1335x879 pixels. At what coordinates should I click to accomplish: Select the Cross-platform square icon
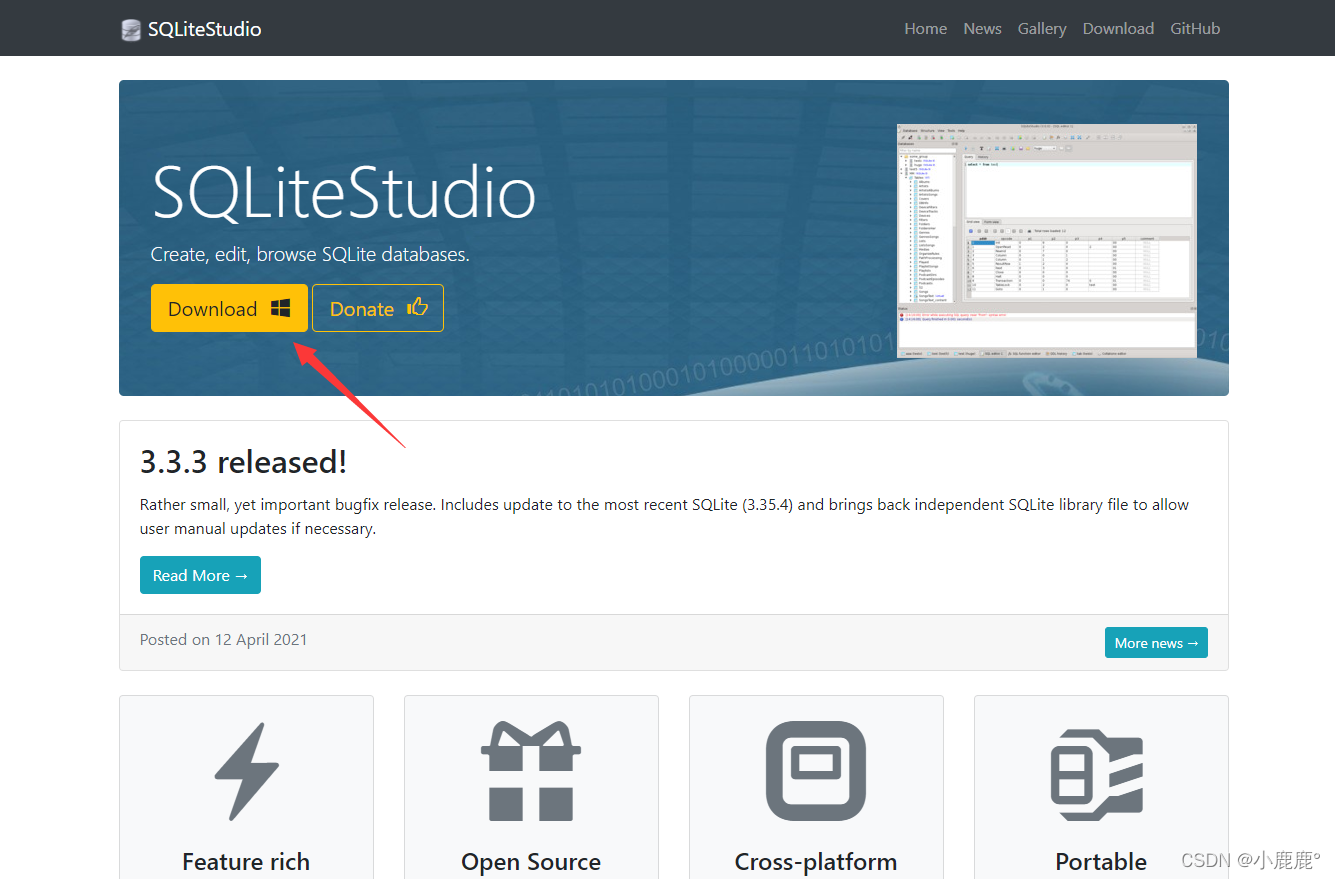(816, 770)
